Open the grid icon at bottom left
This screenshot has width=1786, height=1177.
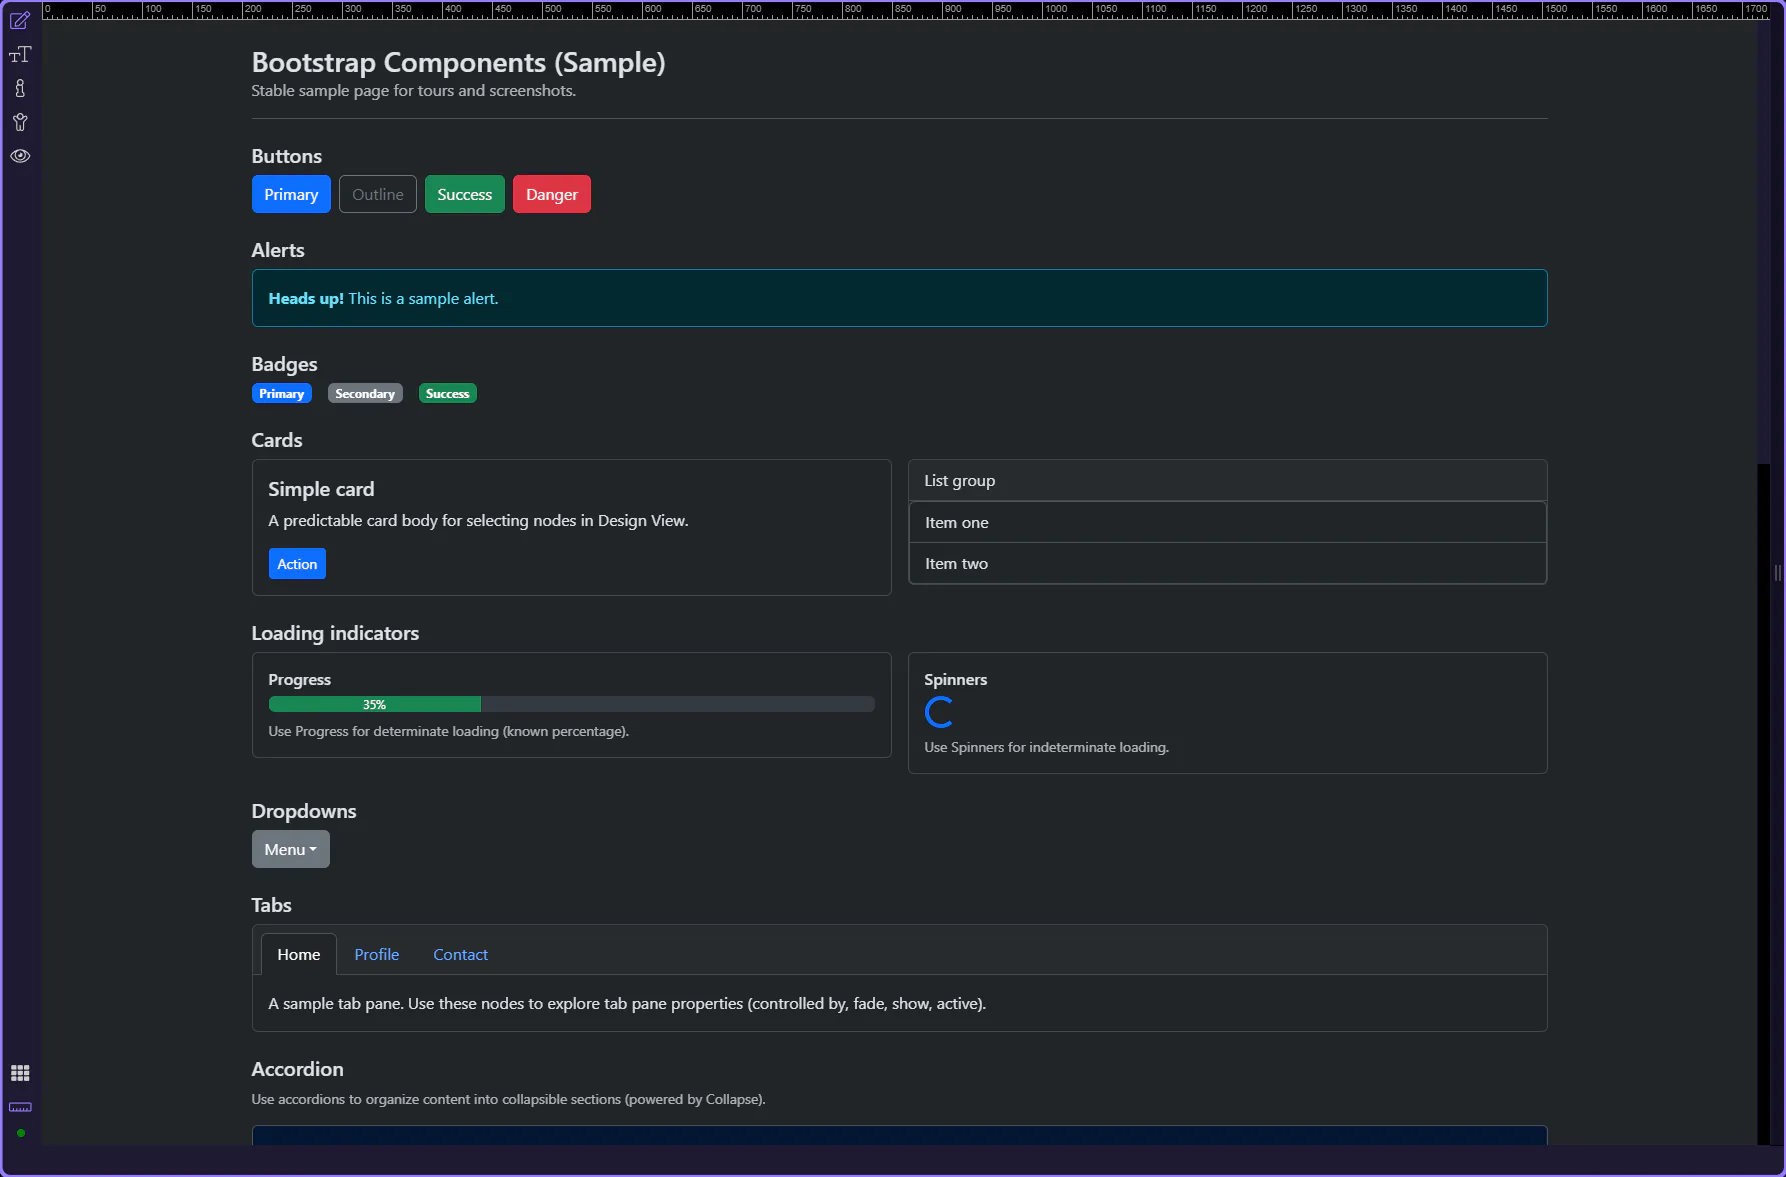coord(20,1073)
